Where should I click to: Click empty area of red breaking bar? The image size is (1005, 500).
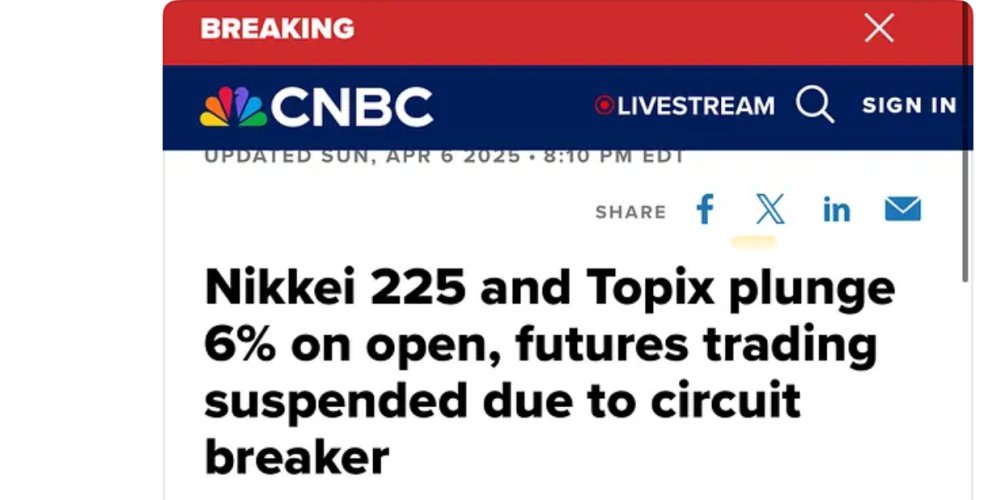tap(600, 30)
